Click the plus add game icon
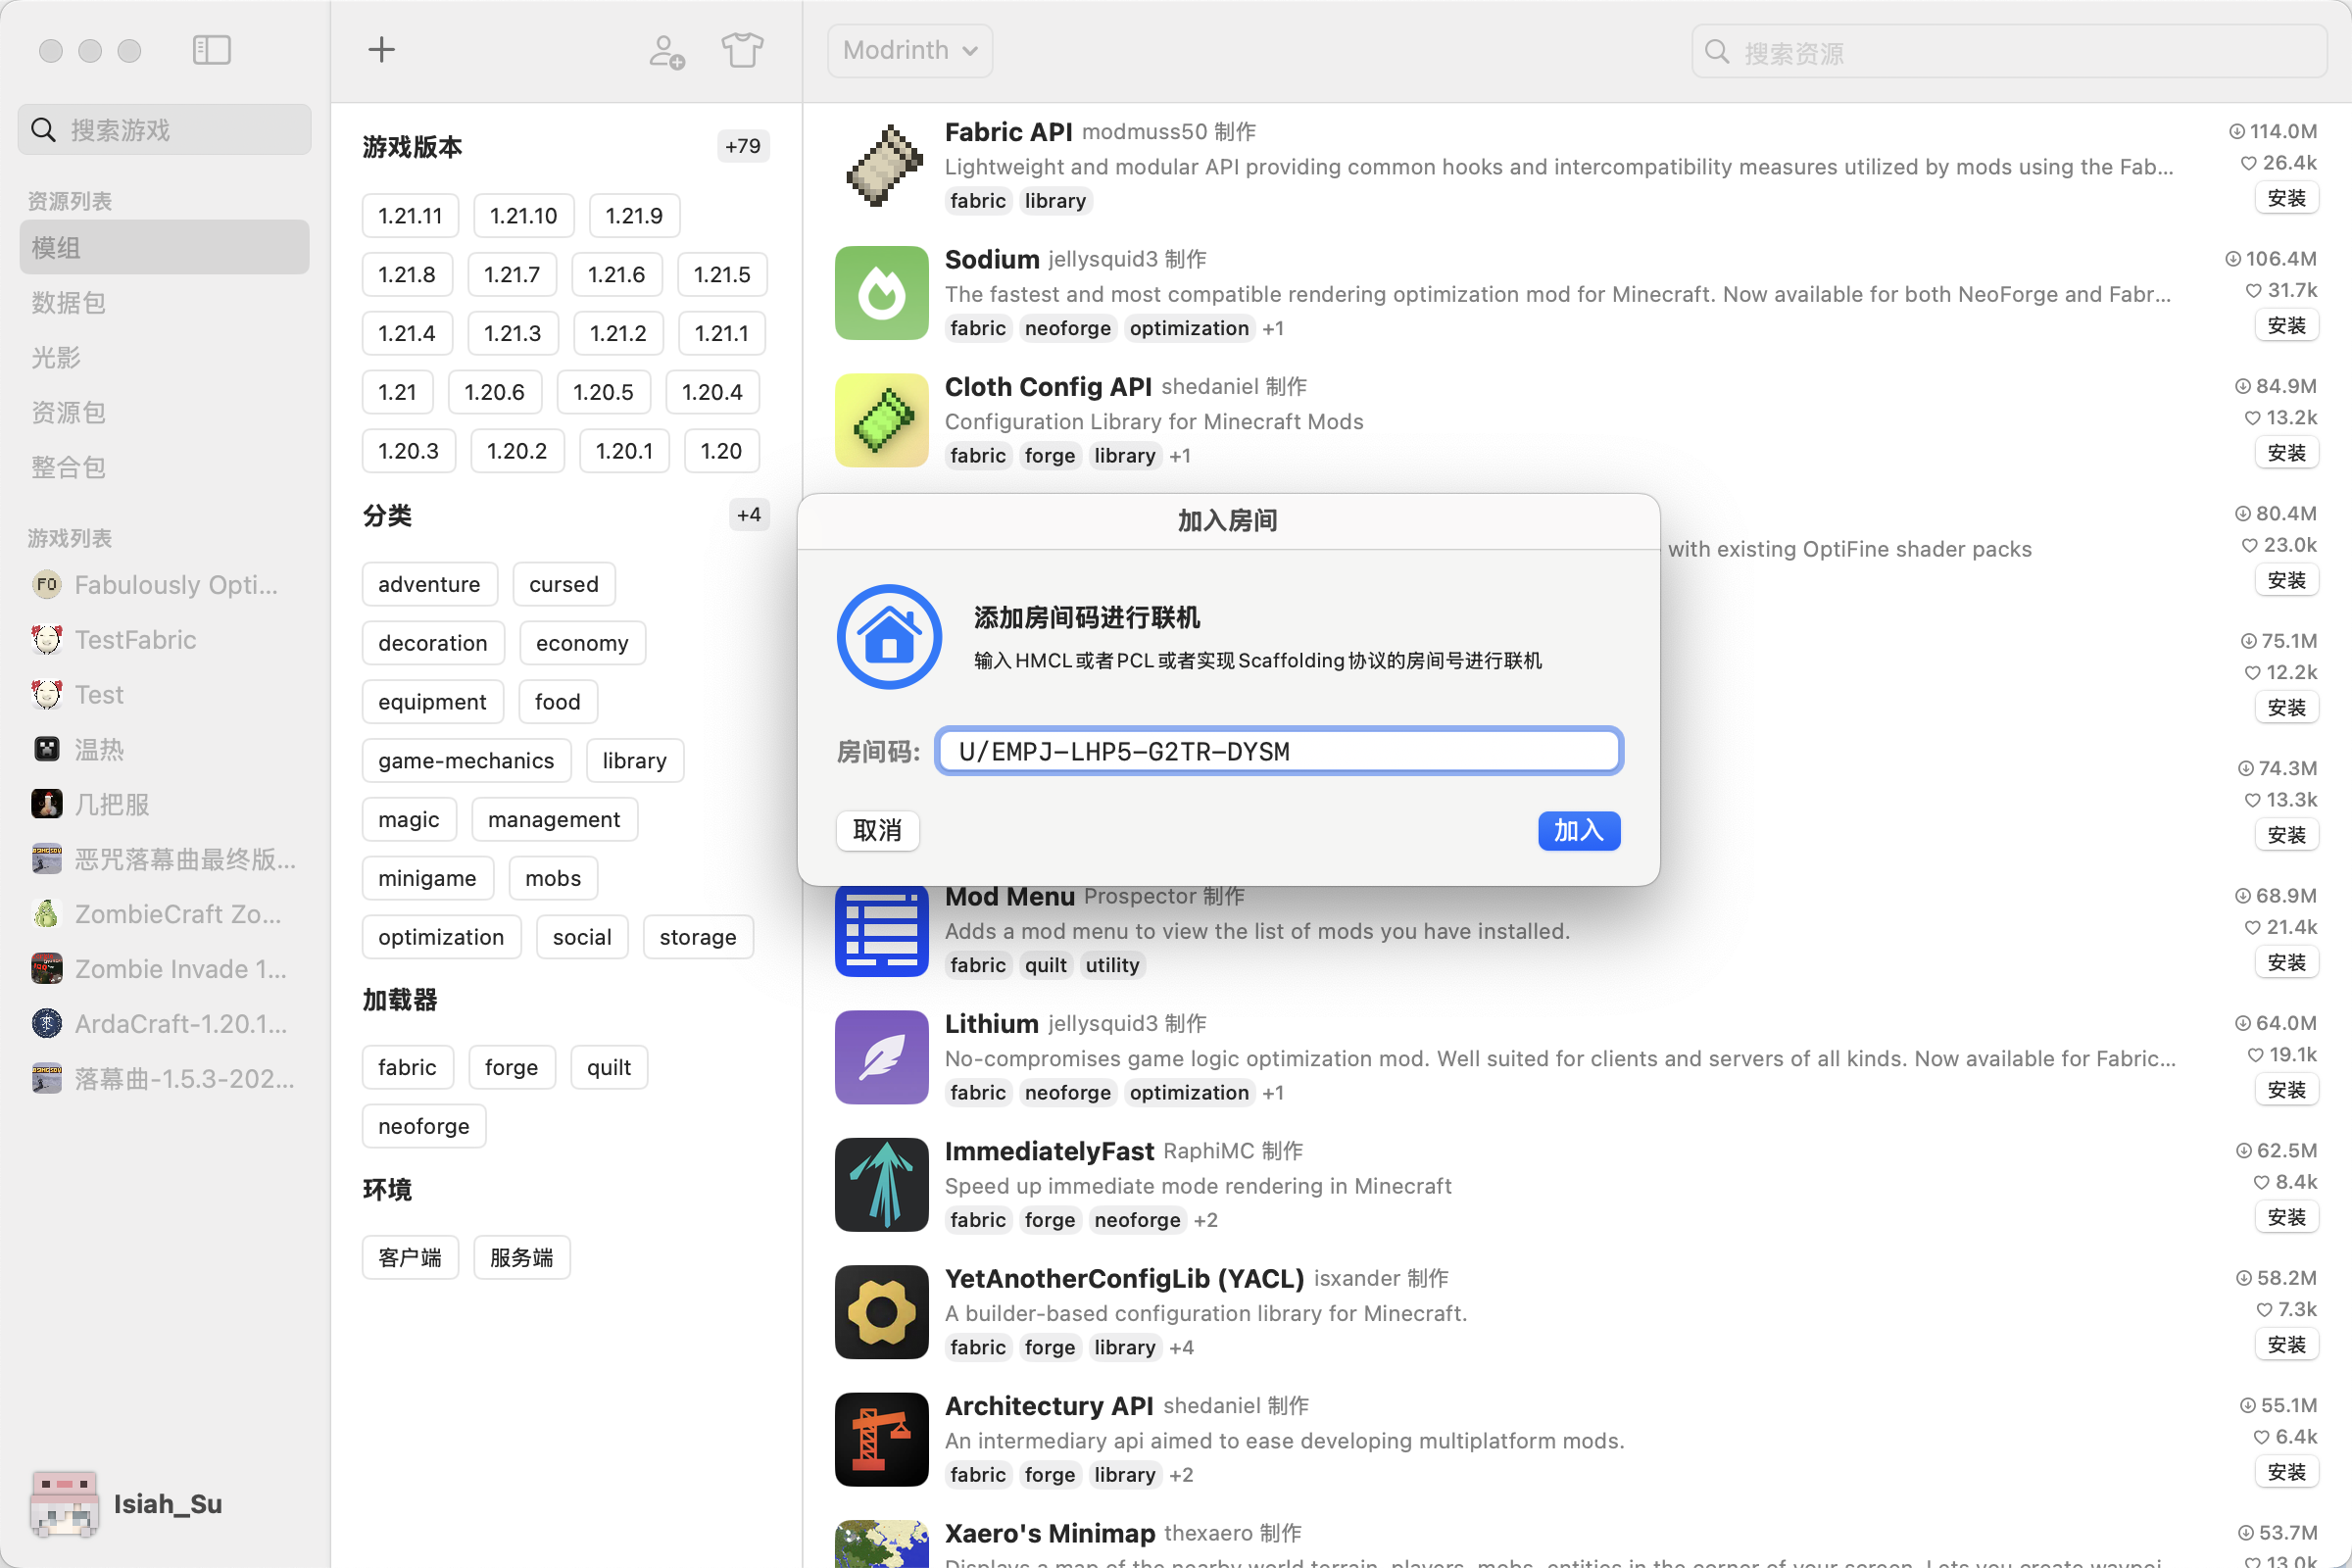The width and height of the screenshot is (2352, 1568). (x=381, y=50)
